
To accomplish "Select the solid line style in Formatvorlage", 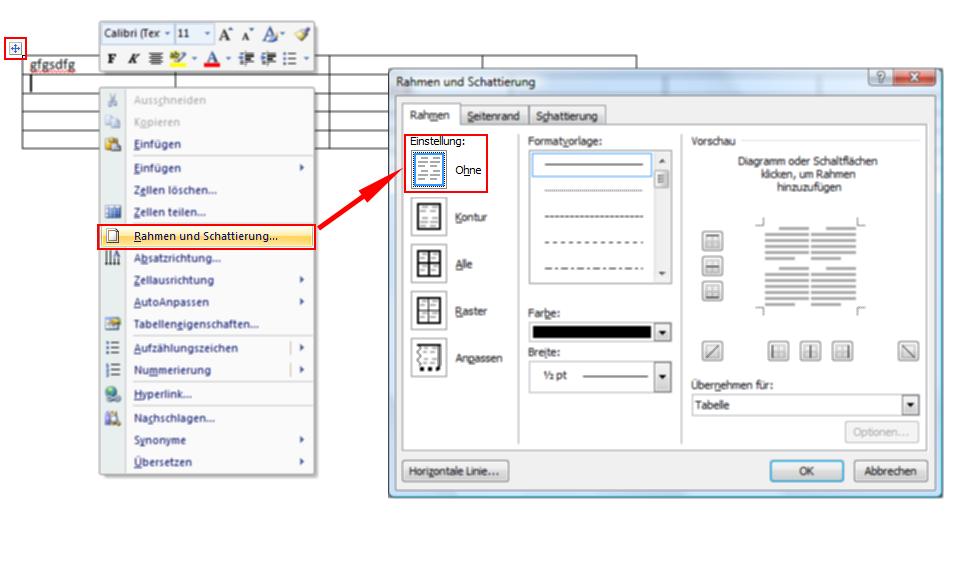I will (592, 165).
